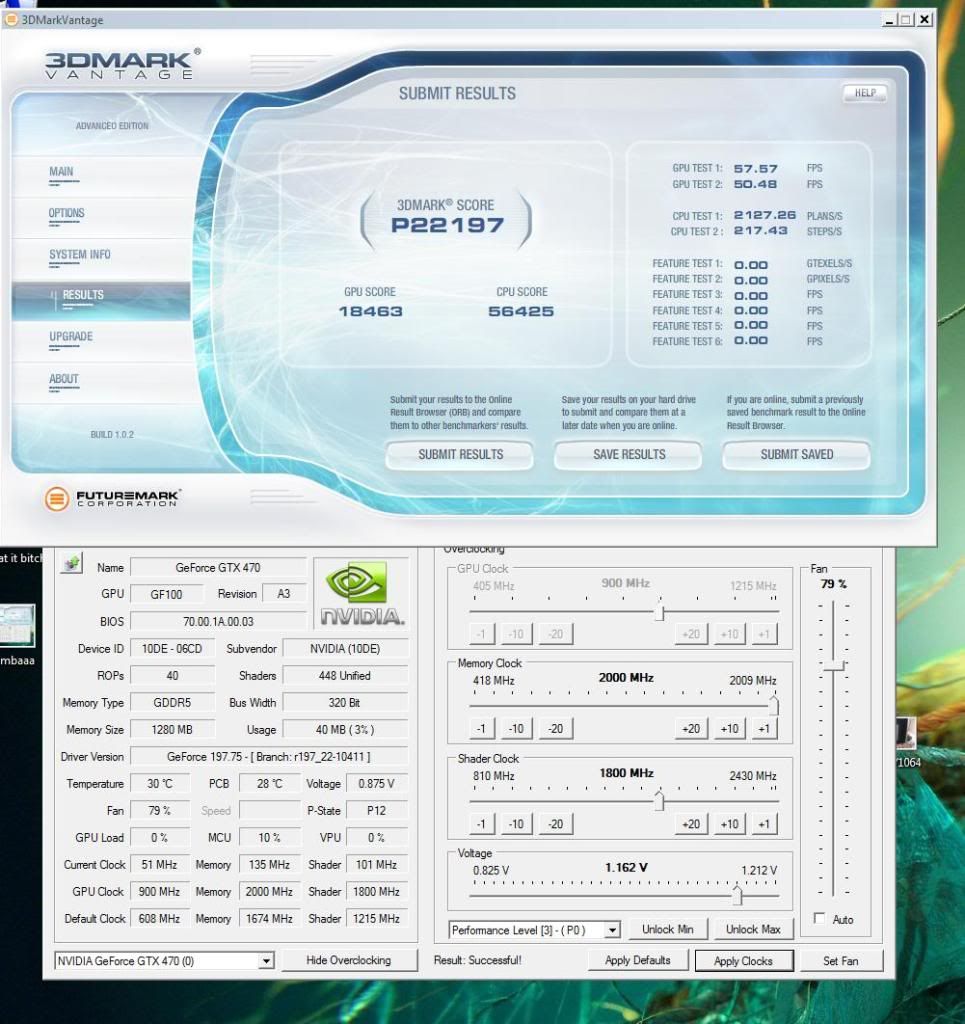Click the CPU TEST 1 value 2127.26

(x=765, y=215)
